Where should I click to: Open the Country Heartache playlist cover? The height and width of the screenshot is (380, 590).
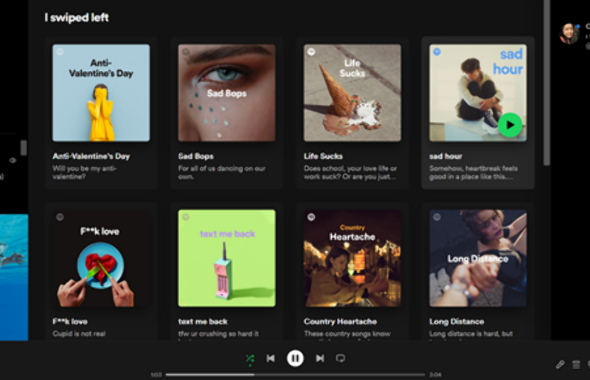352,258
